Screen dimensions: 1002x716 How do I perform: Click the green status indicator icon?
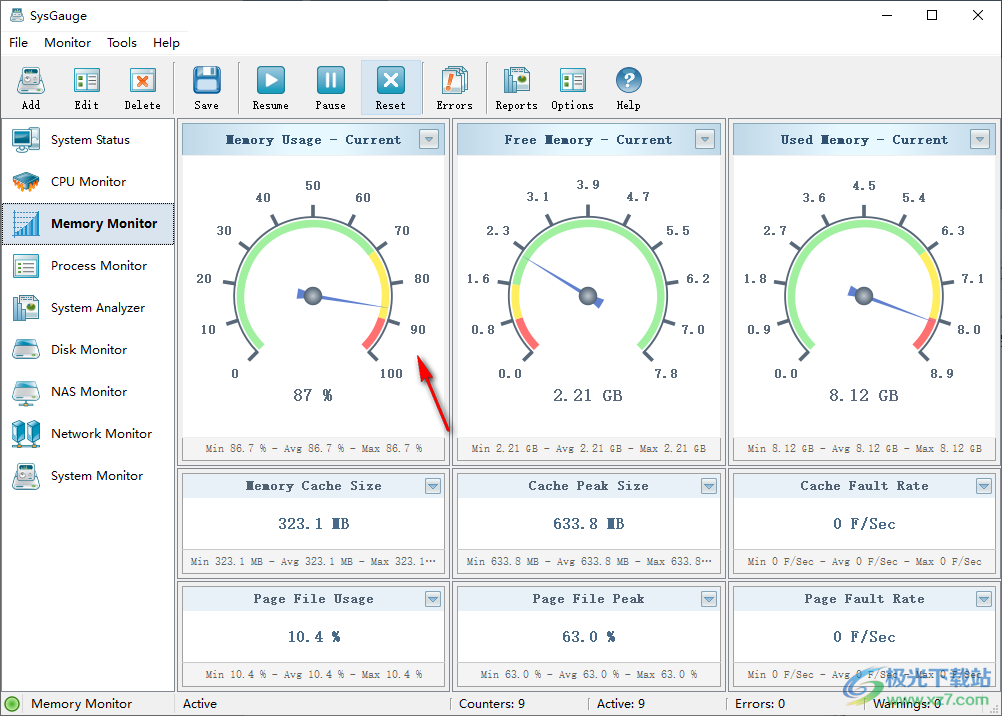[12, 704]
